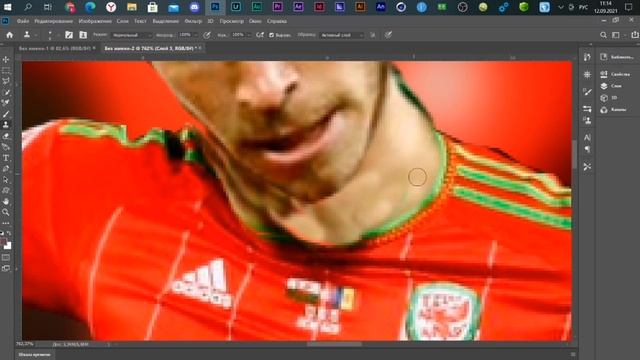This screenshot has width=640, height=360.
Task: Click the zoom percentage field at bottom
Action: point(25,344)
